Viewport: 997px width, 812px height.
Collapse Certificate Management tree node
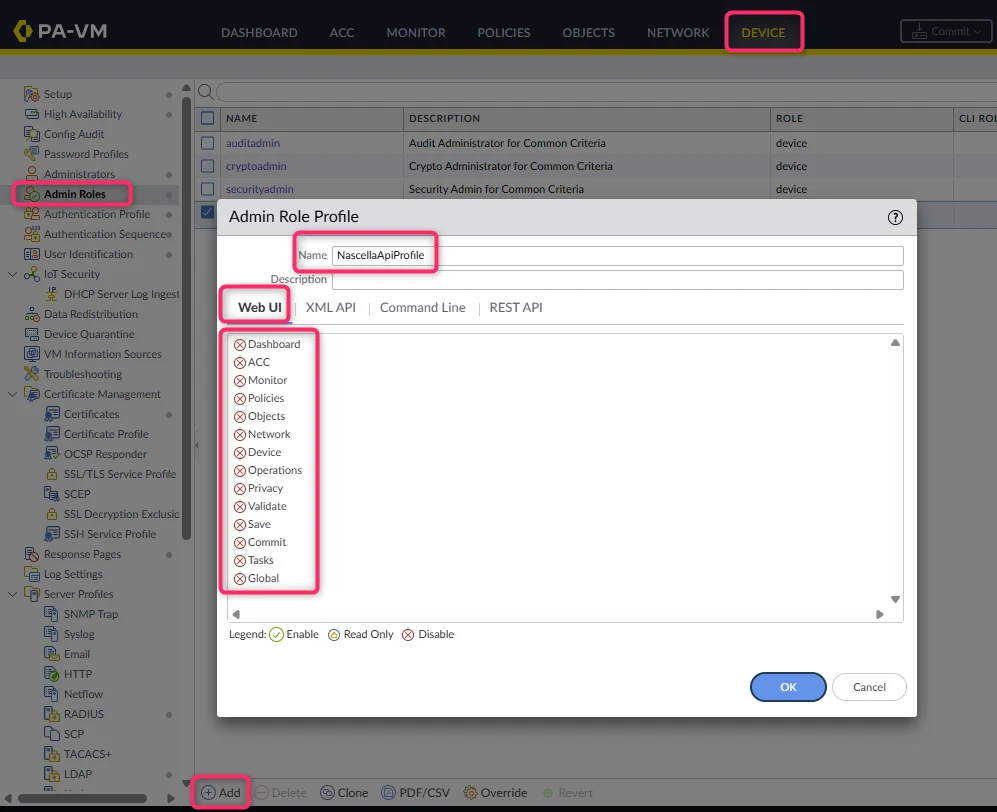(x=12, y=394)
